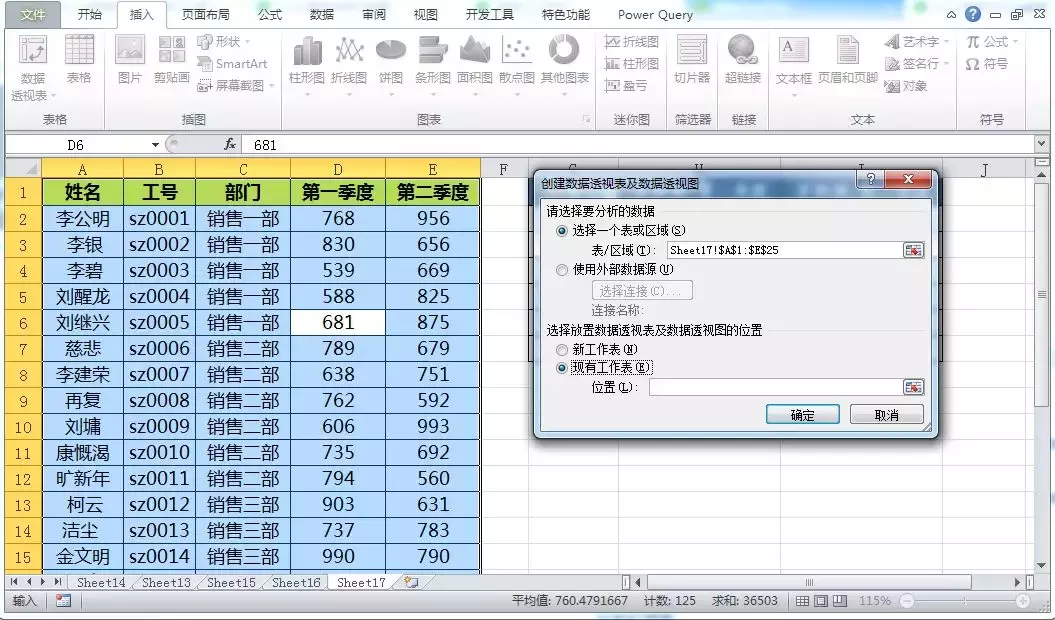Open Other Charts (其他图表)
The height and width of the screenshot is (620, 1055).
pos(565,66)
